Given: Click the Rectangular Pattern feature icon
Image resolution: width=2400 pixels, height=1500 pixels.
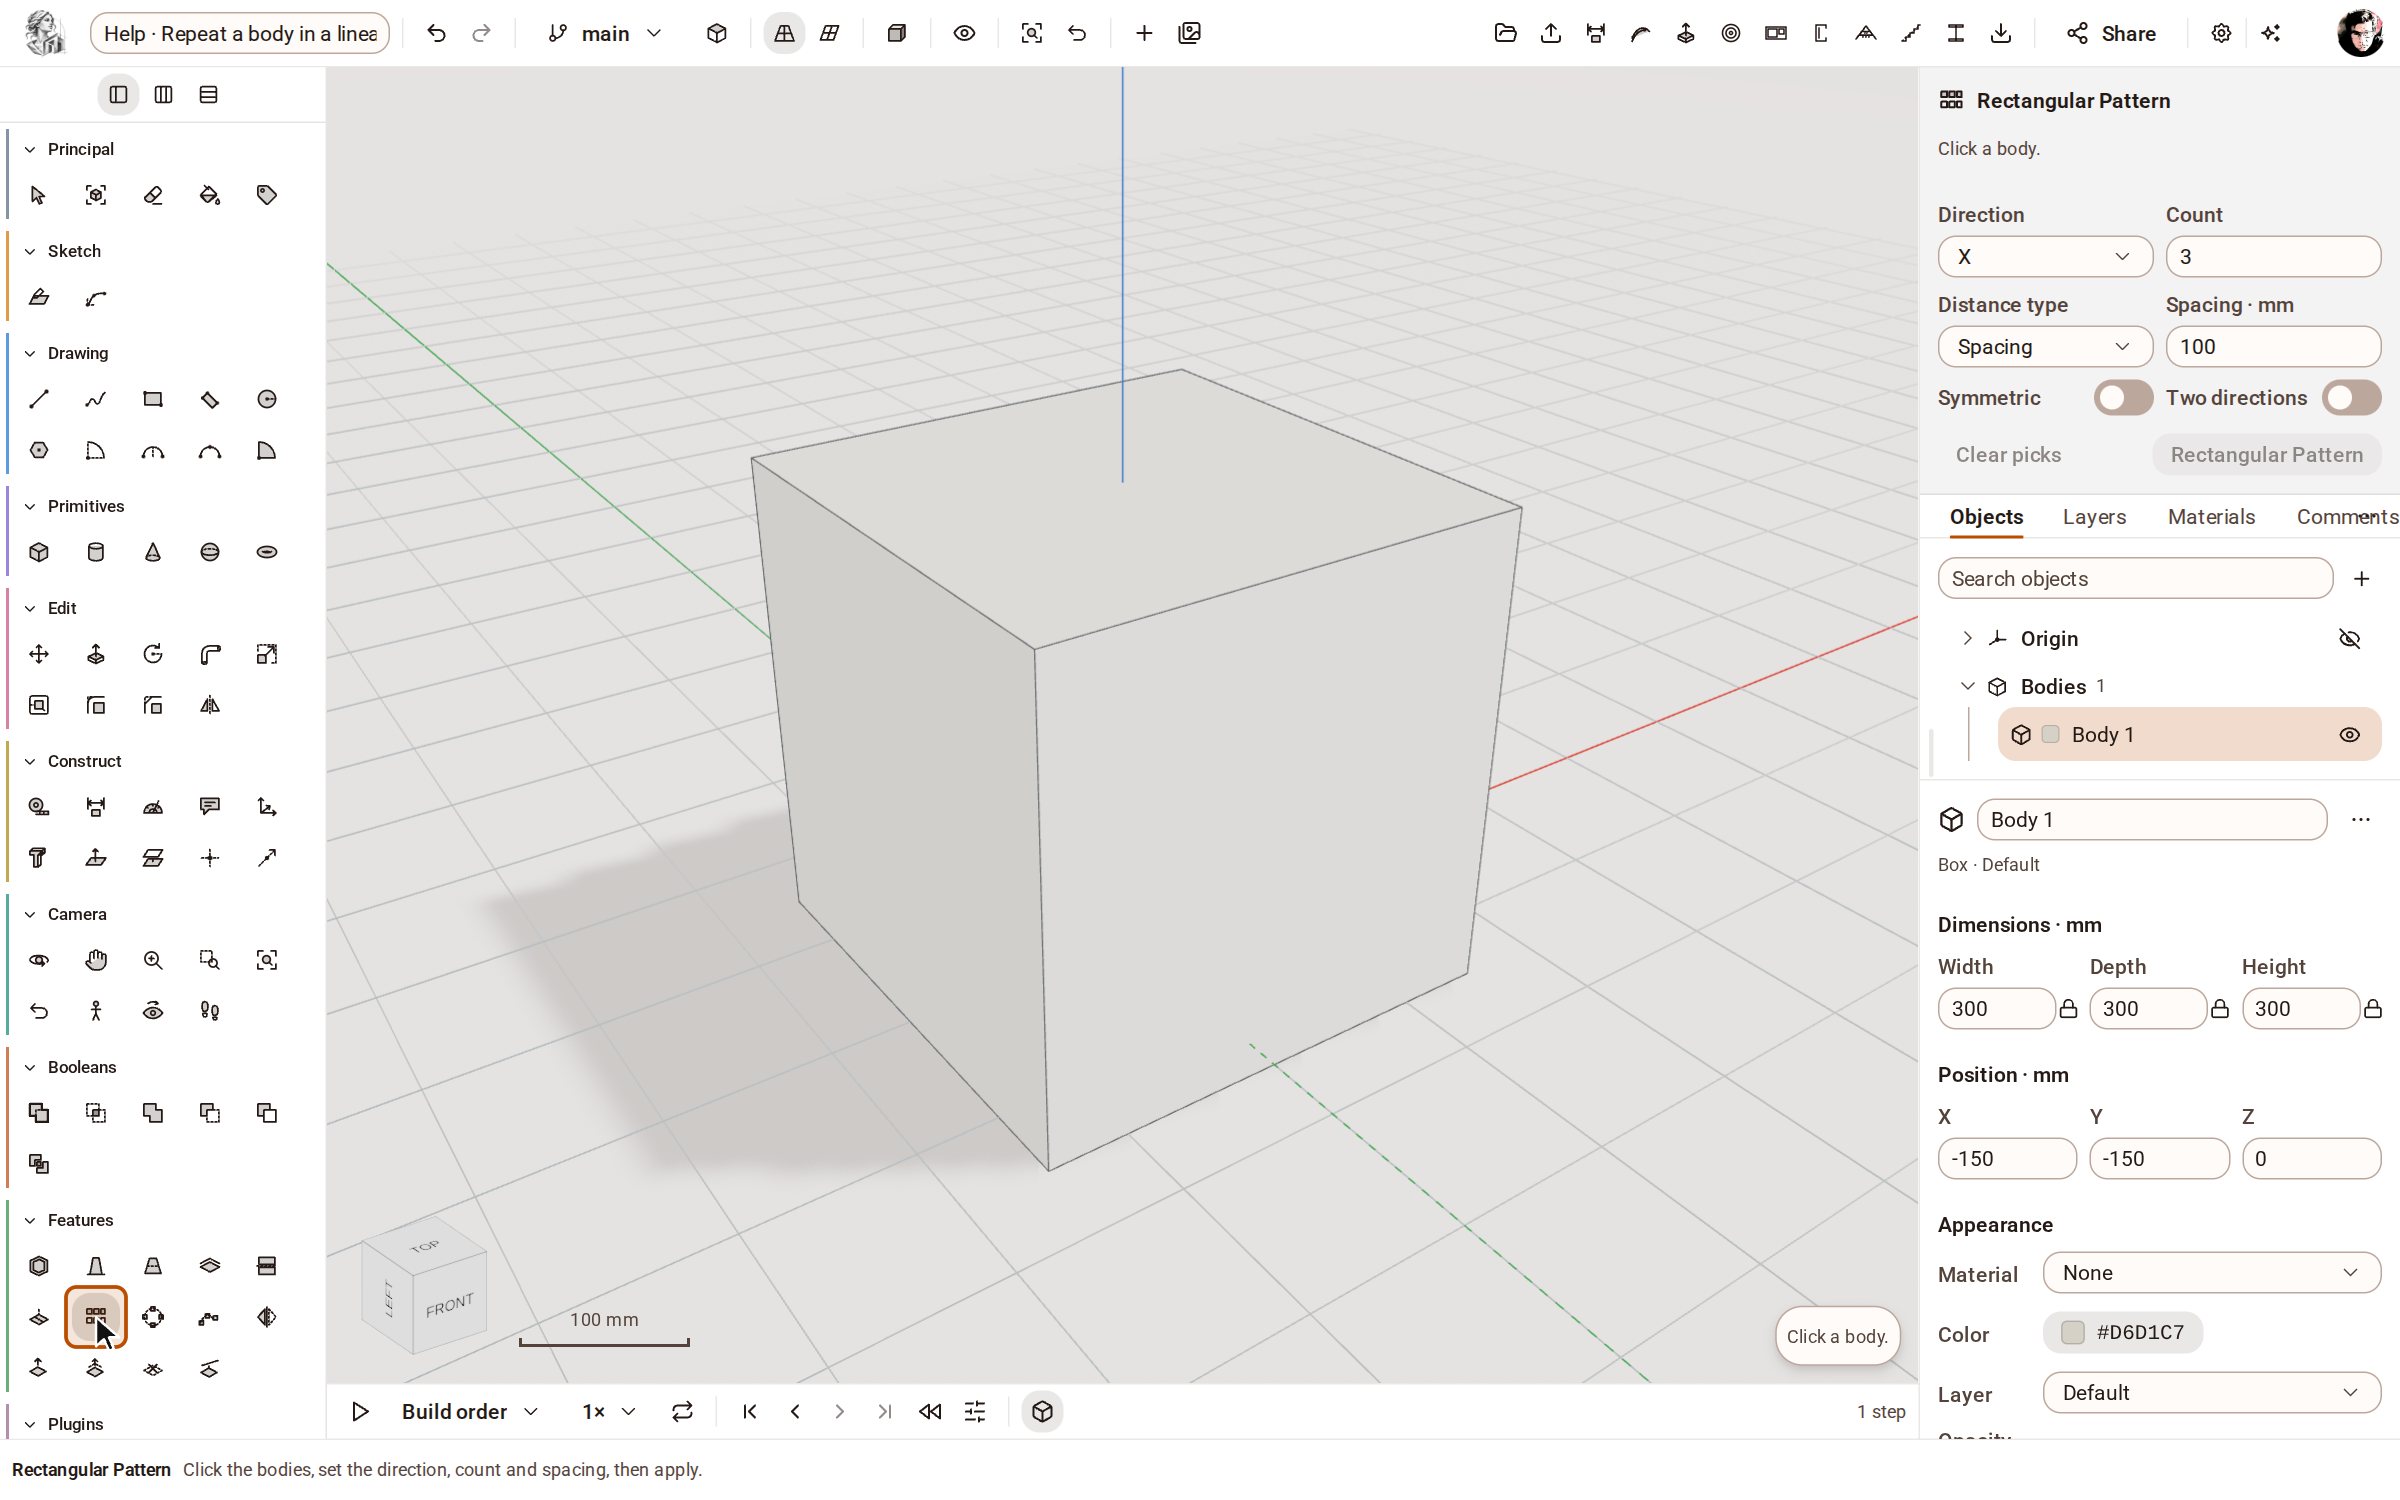Looking at the screenshot, I should coord(96,1317).
